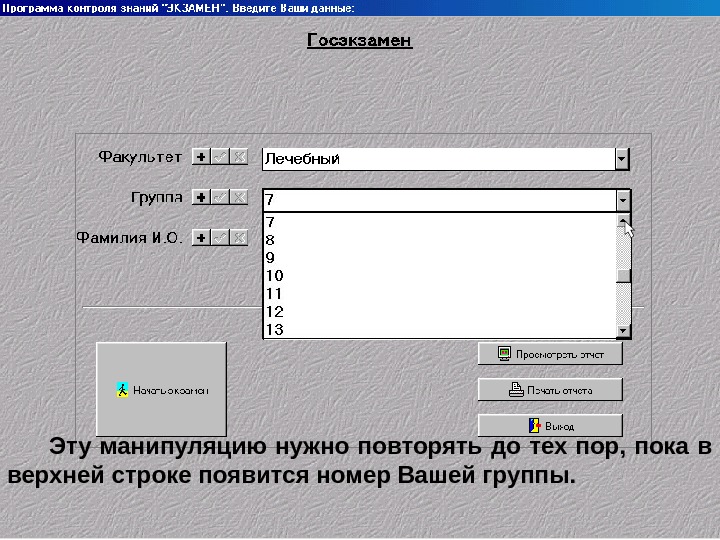The width and height of the screenshot is (720, 540).
Task: Click the X icon in the Группа row
Action: point(239,197)
